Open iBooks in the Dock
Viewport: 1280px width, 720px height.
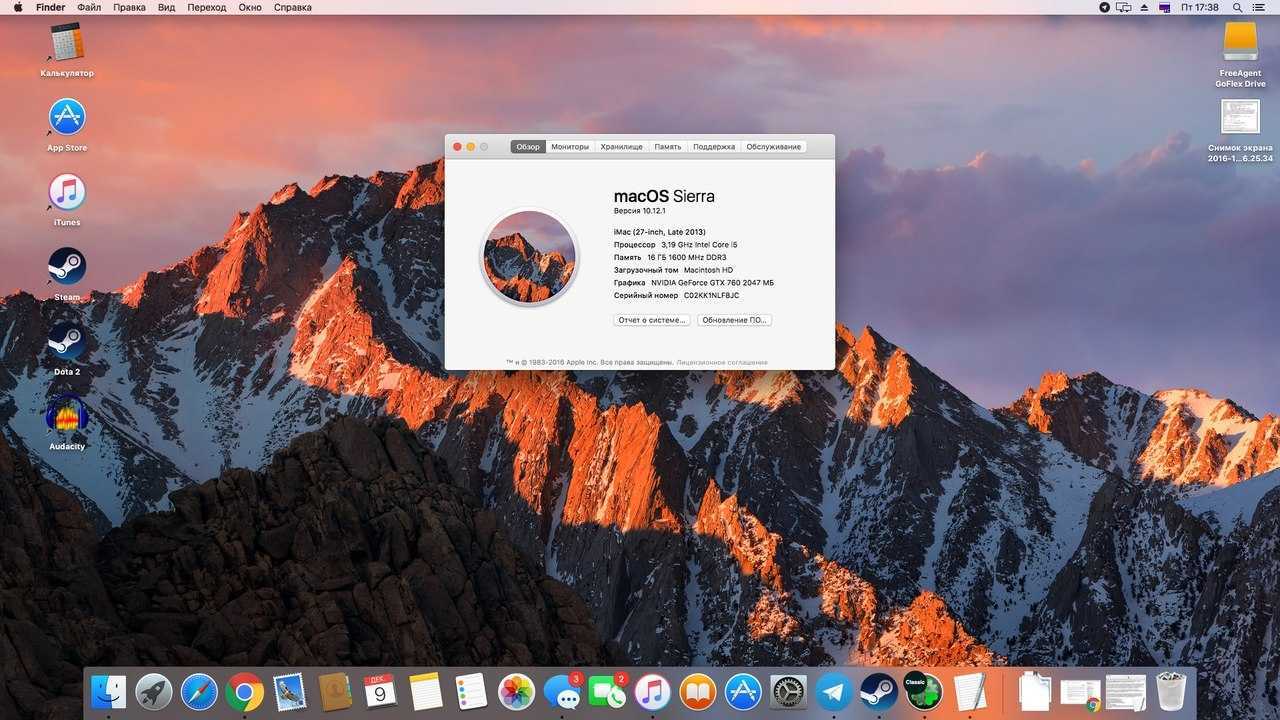pos(698,691)
